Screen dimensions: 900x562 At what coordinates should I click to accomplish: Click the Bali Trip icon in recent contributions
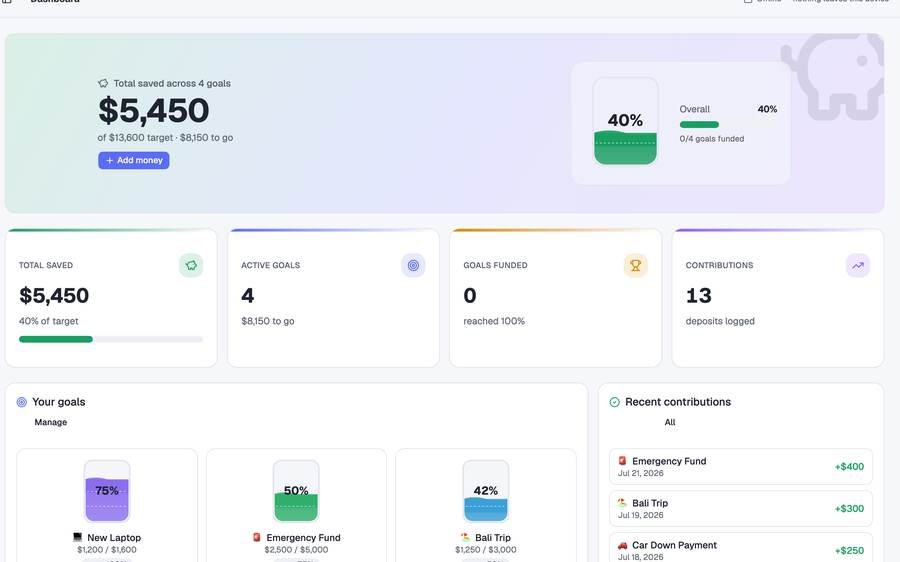coord(622,502)
